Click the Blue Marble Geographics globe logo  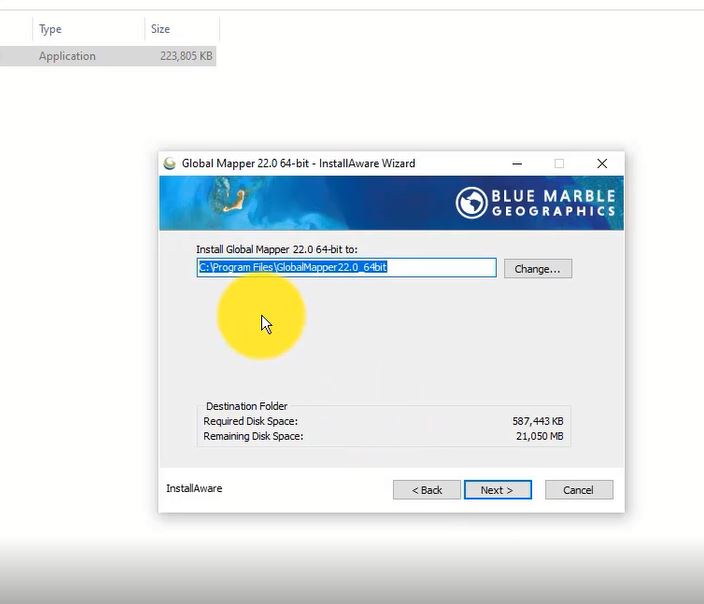point(471,203)
